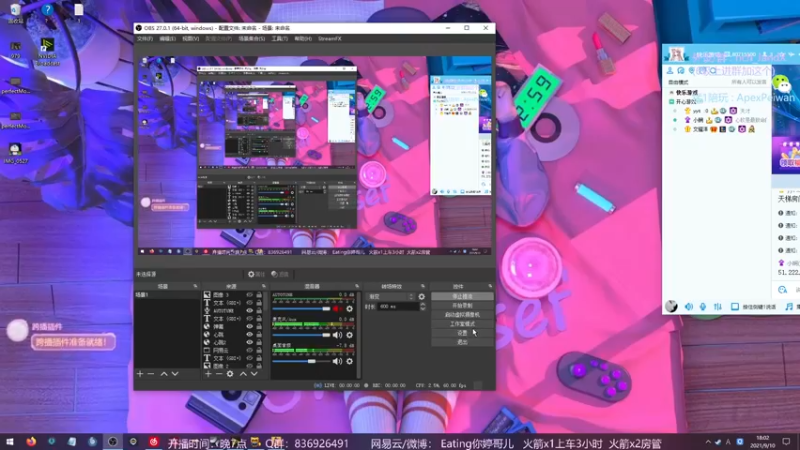Open NVIDIA Broadcast desktop shortcut
This screenshot has height=450, width=800.
click(47, 52)
